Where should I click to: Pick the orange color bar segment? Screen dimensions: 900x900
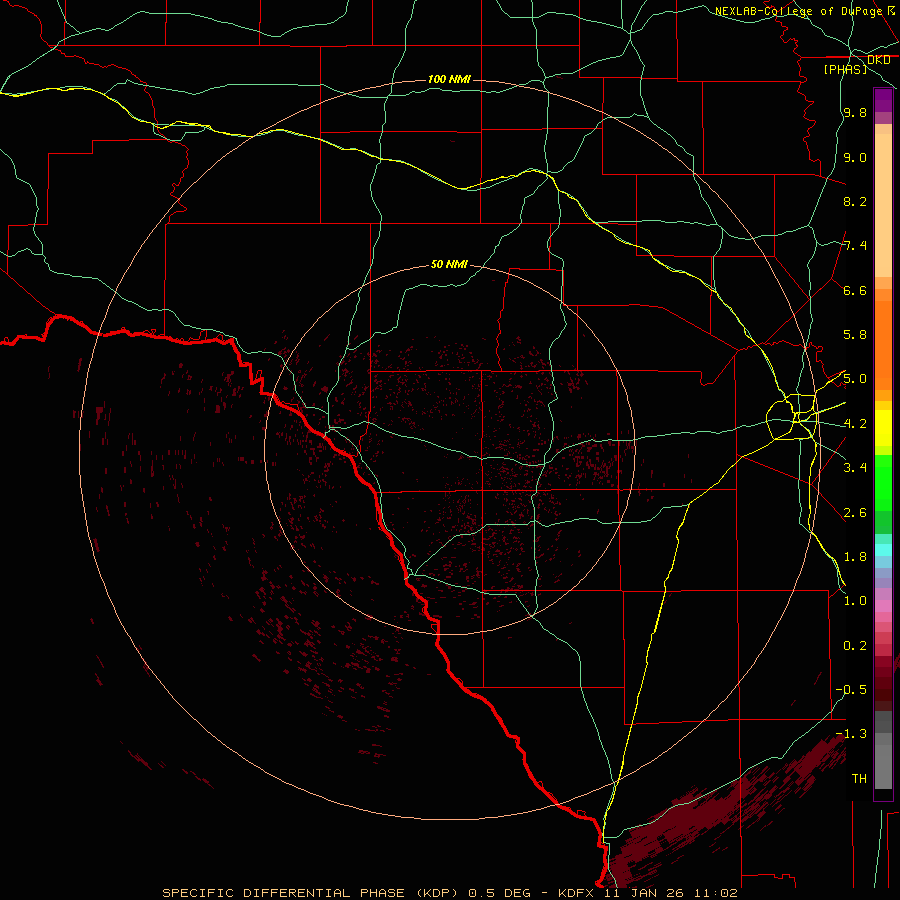coord(883,346)
